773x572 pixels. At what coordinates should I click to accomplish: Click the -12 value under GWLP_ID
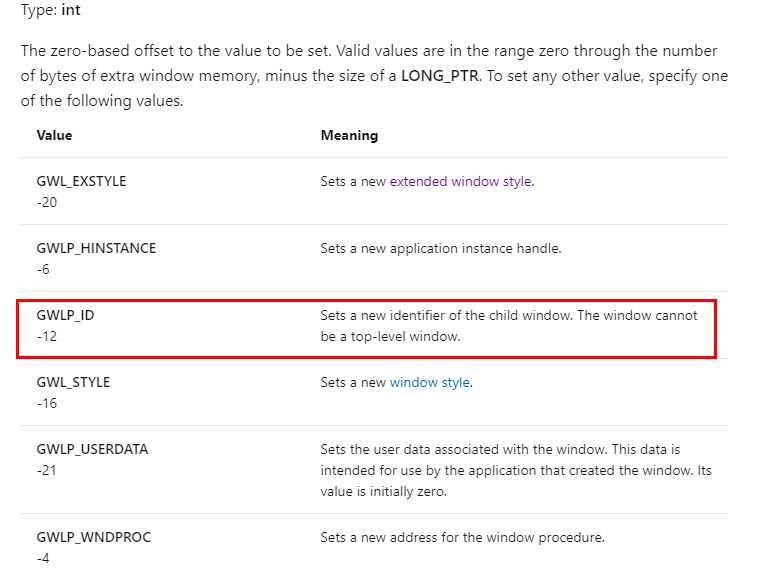47,336
